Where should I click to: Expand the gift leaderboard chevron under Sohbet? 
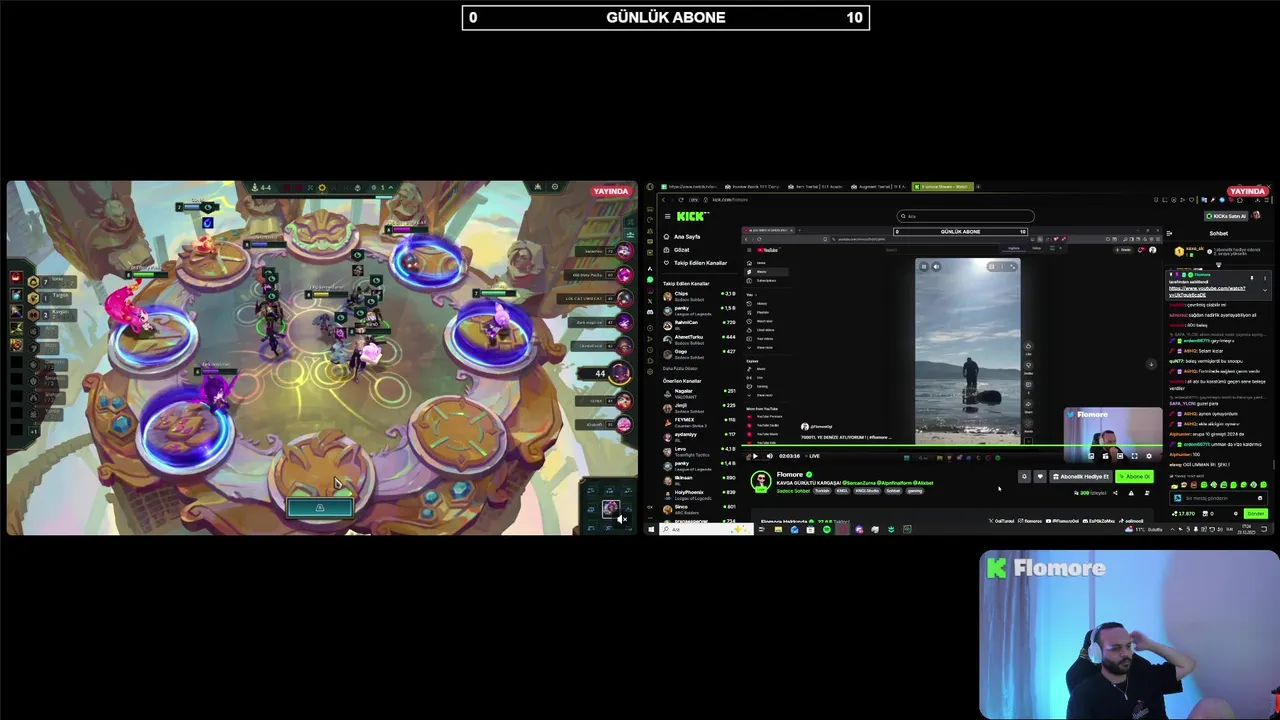tap(1218, 265)
